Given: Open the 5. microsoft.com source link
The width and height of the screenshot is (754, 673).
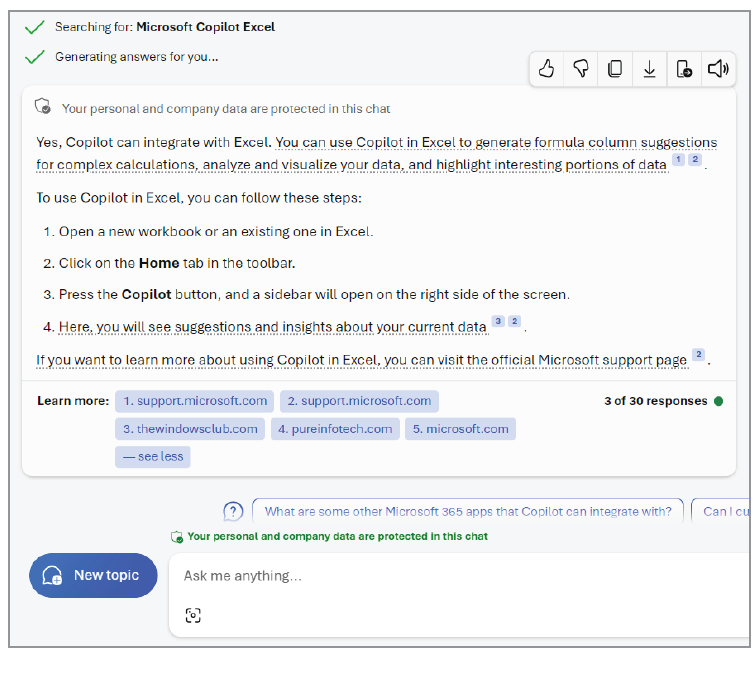Looking at the screenshot, I should click(460, 429).
